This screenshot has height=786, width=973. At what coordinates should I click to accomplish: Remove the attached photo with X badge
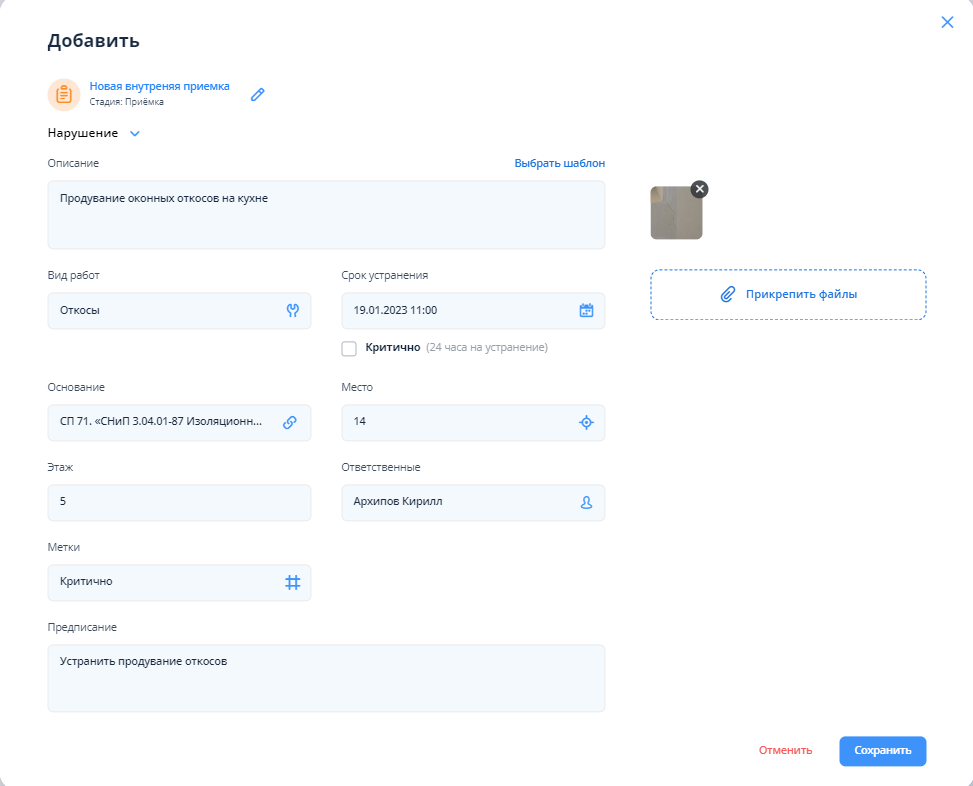point(699,189)
